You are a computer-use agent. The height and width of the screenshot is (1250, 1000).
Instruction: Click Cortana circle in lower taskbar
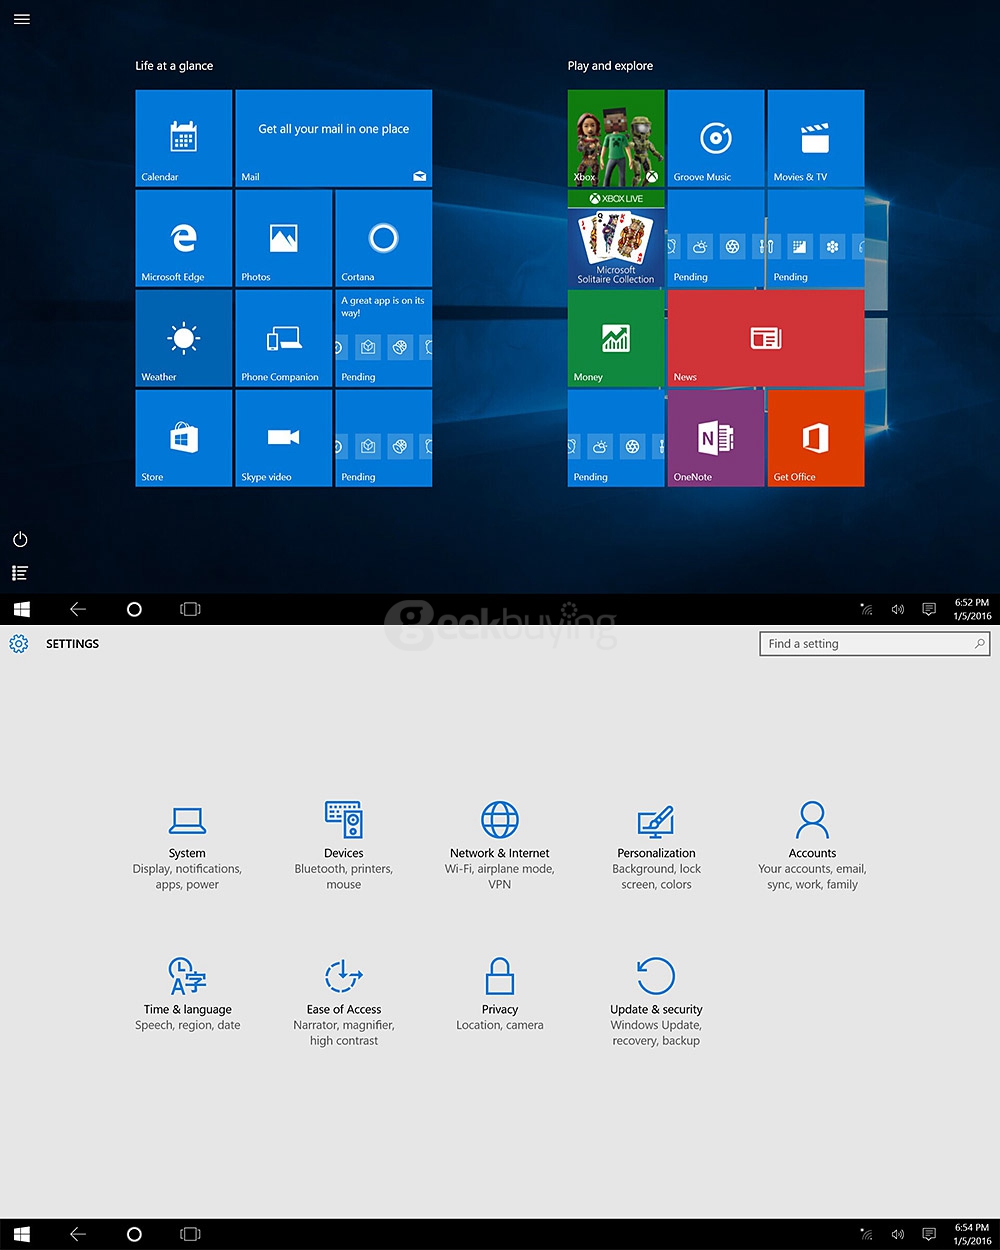click(x=134, y=1234)
